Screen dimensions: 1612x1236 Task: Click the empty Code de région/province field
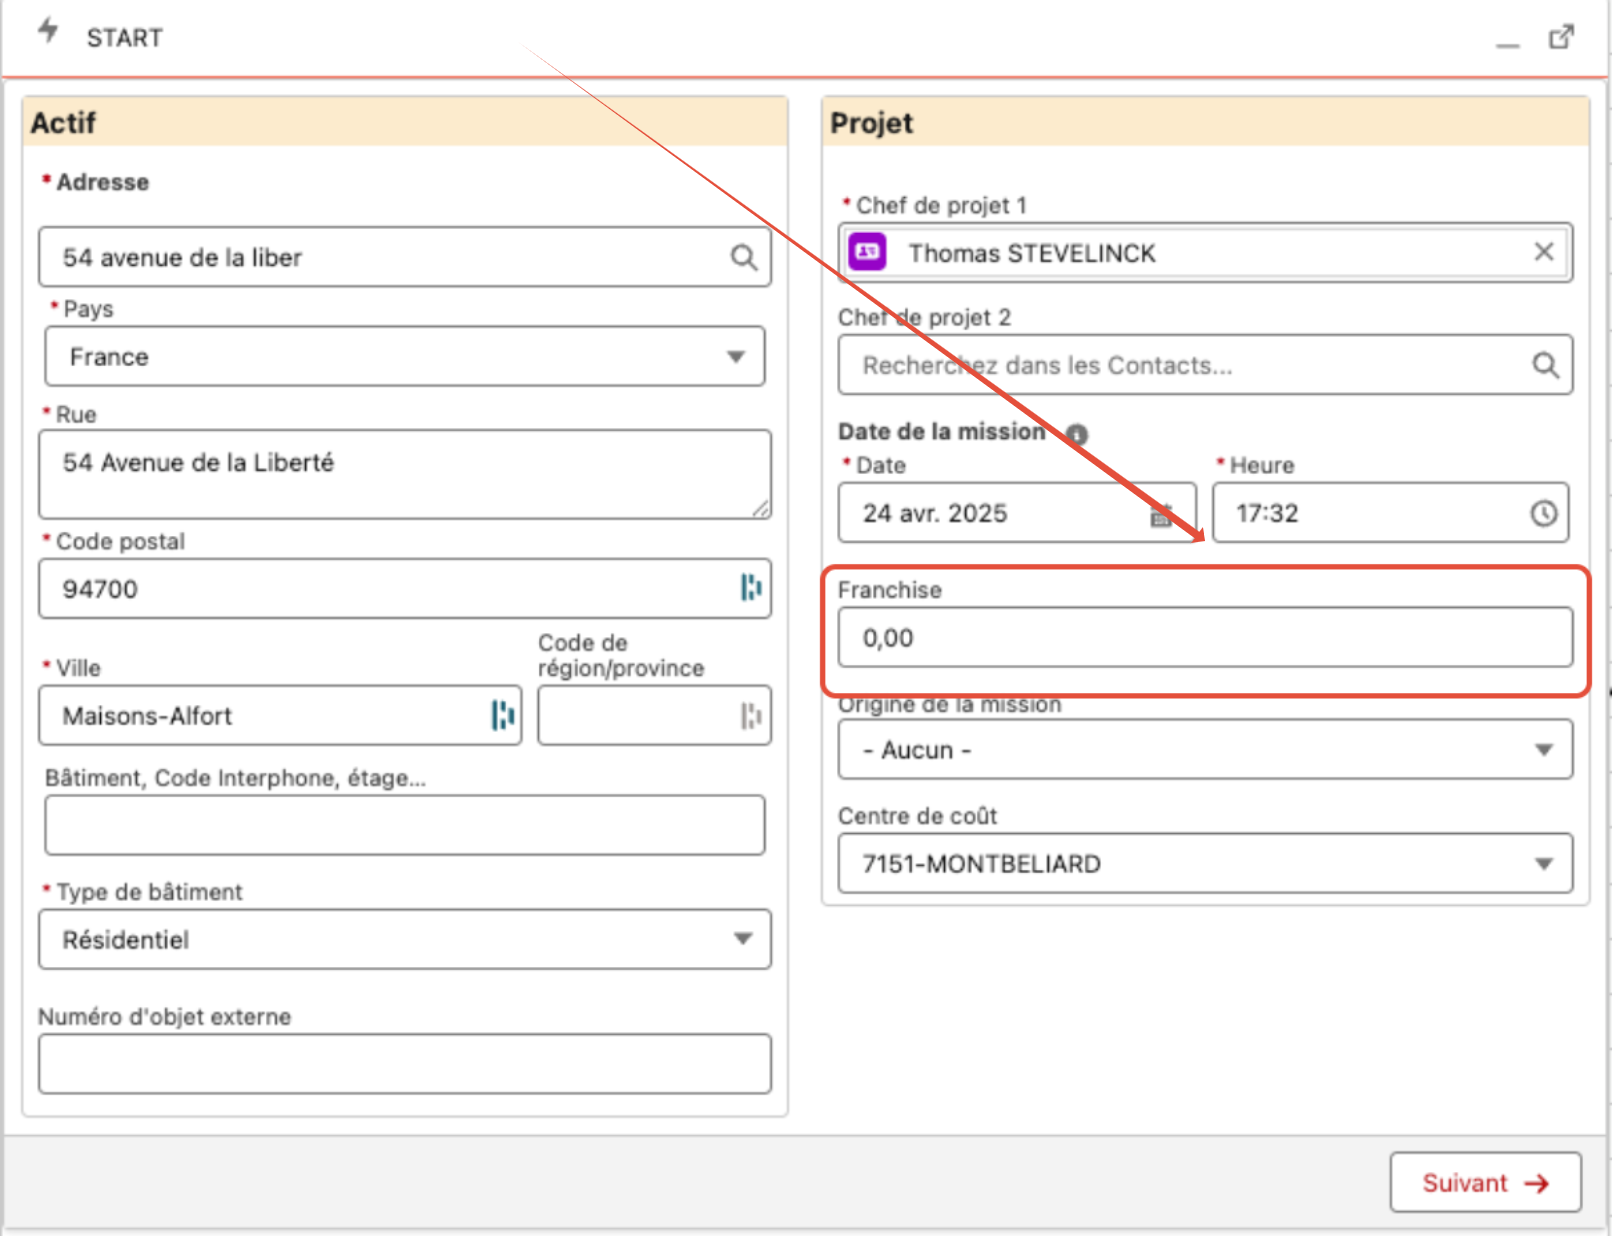pyautogui.click(x=654, y=715)
